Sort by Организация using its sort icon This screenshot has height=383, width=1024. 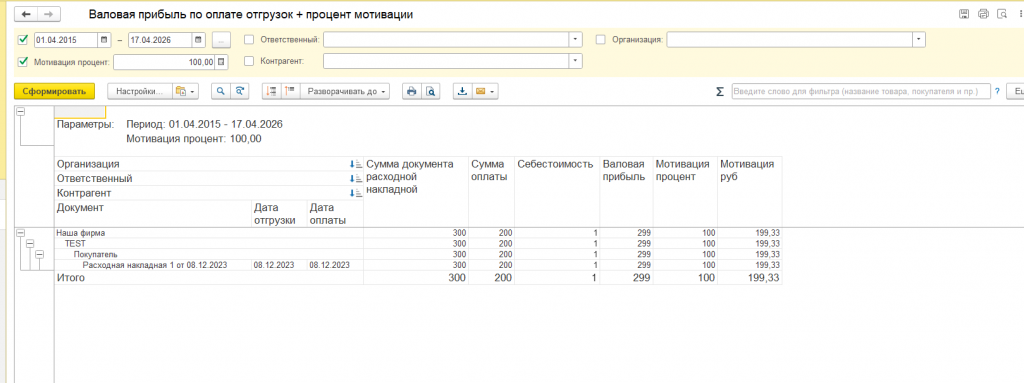coord(355,164)
